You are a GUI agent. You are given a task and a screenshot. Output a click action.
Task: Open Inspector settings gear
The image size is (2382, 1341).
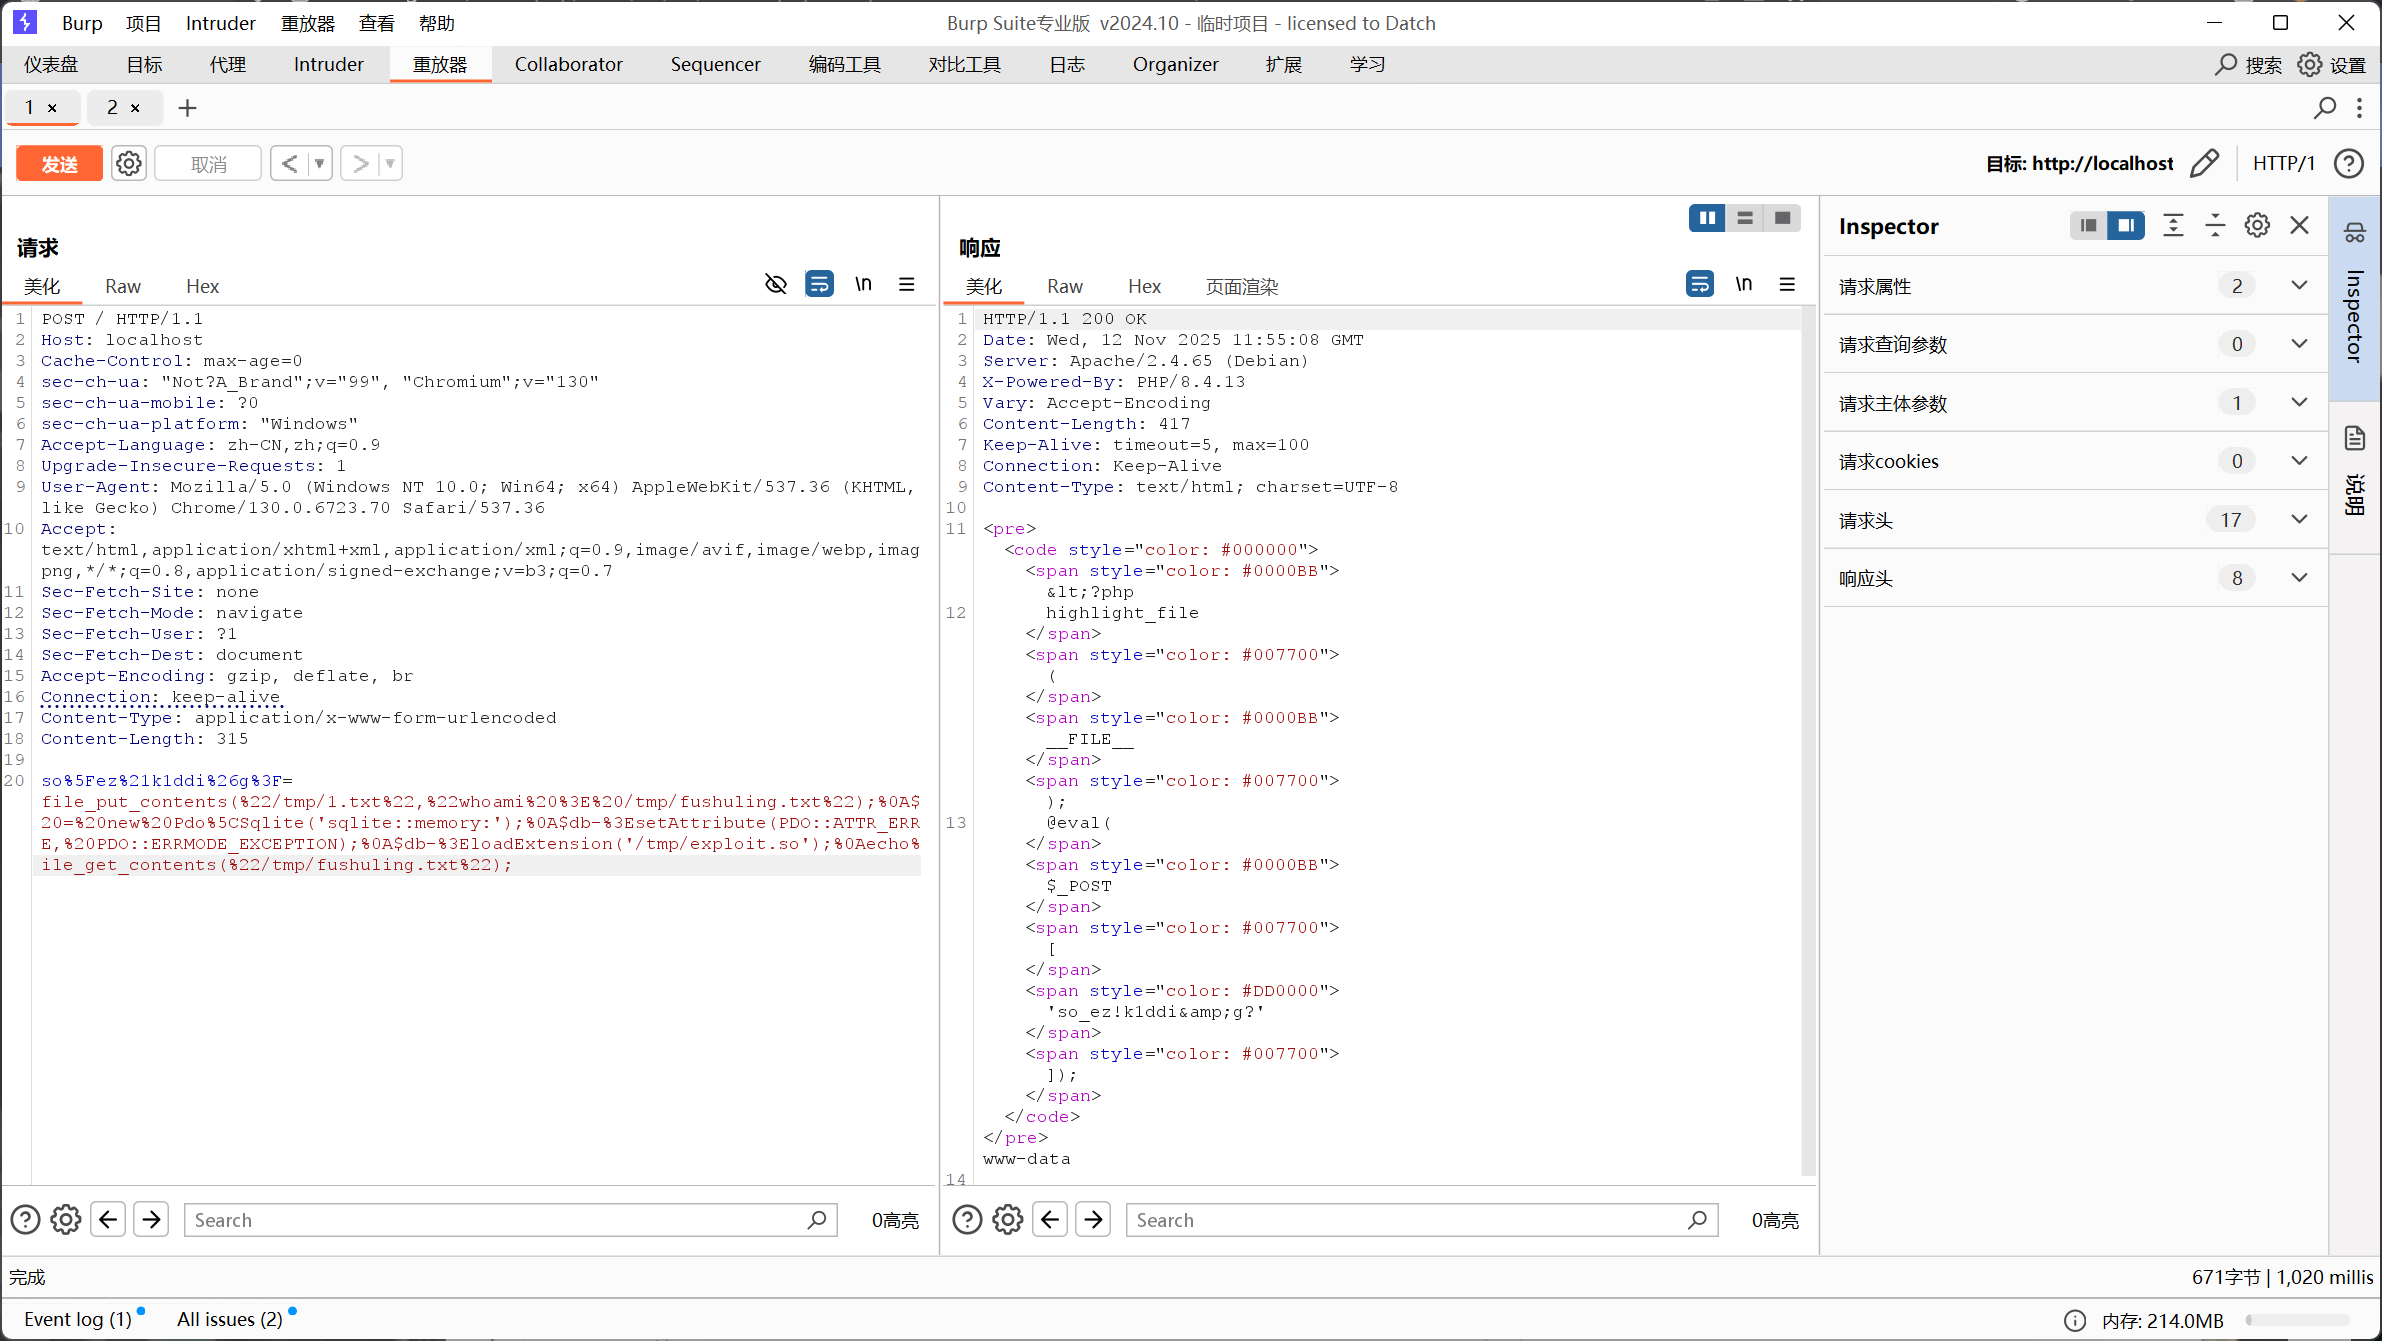click(2257, 226)
